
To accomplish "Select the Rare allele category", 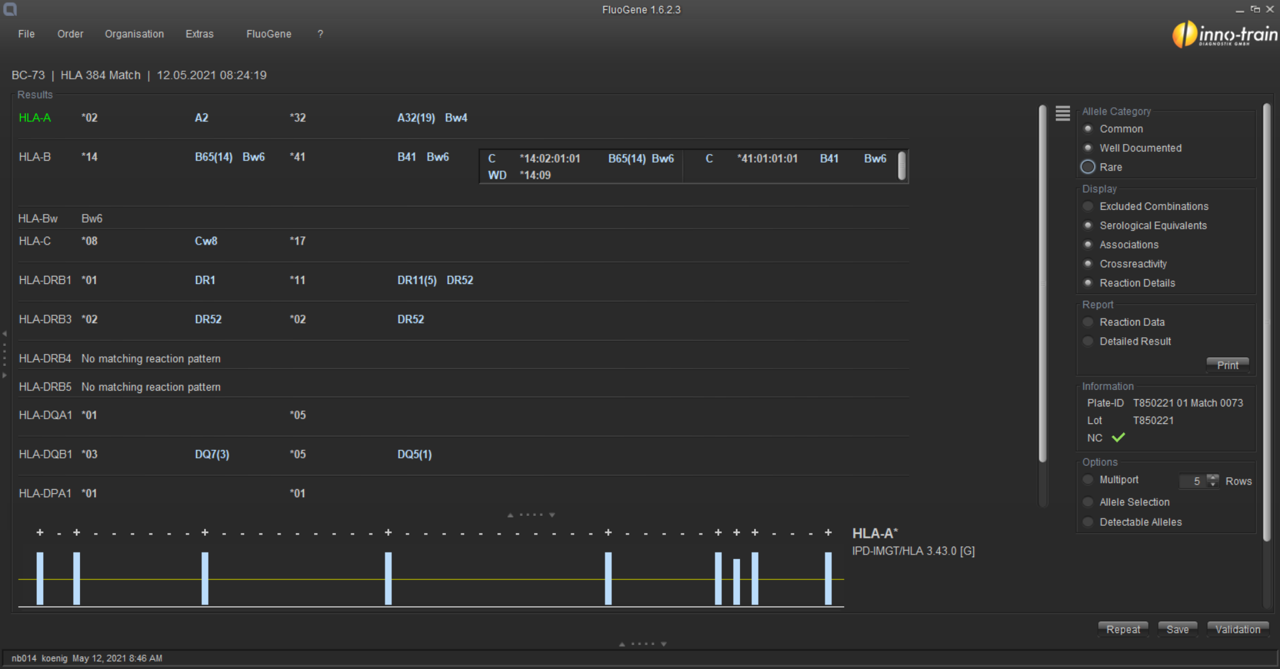I will pyautogui.click(x=1088, y=167).
